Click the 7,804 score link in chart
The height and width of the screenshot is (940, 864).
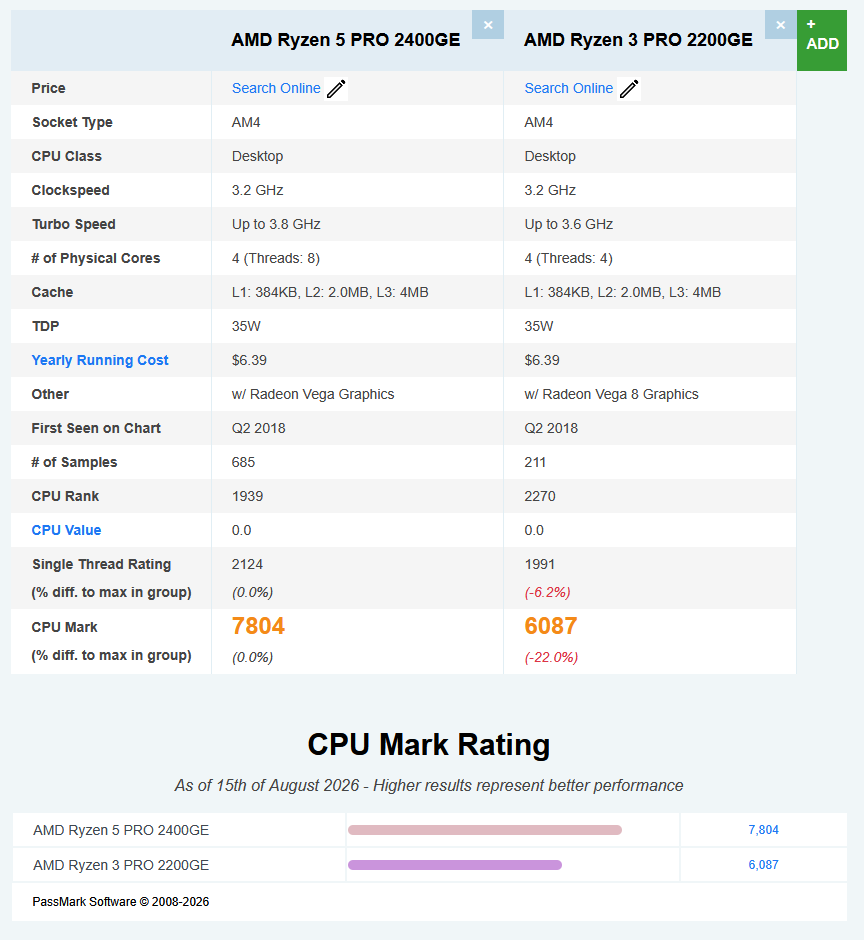[x=763, y=830]
